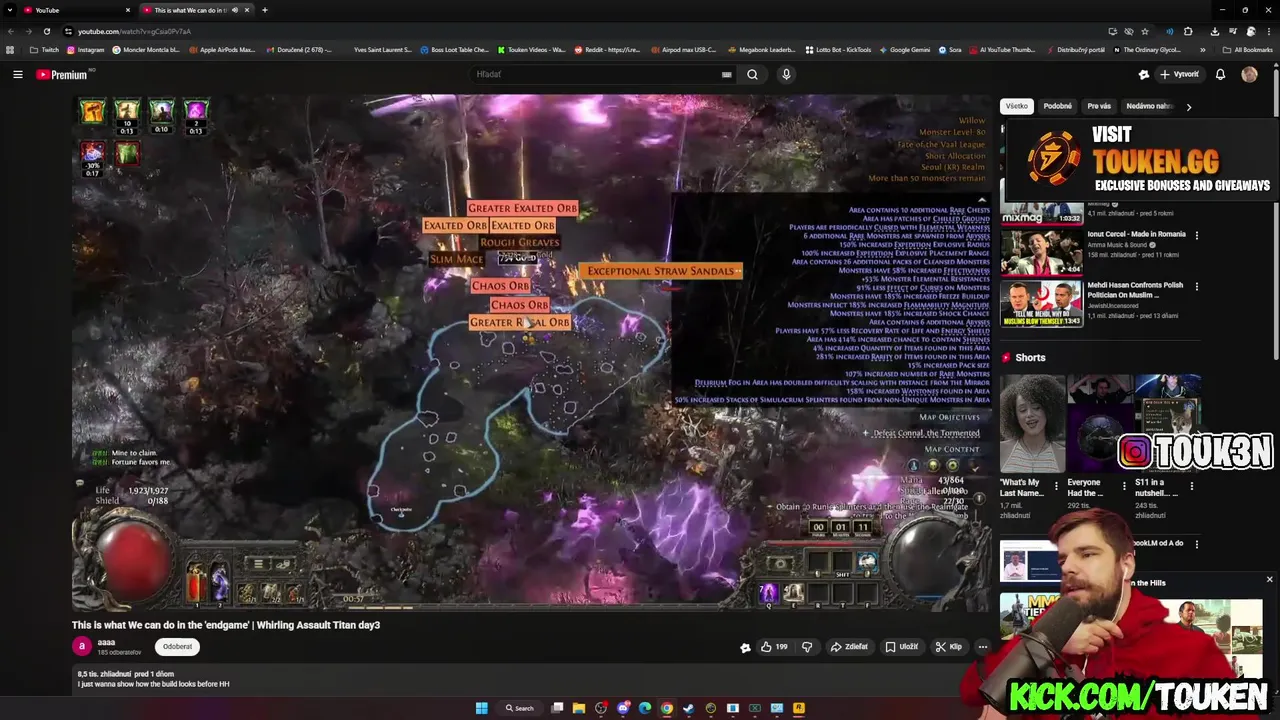Open Discord from taskbar
1280x720 pixels.
click(x=623, y=708)
